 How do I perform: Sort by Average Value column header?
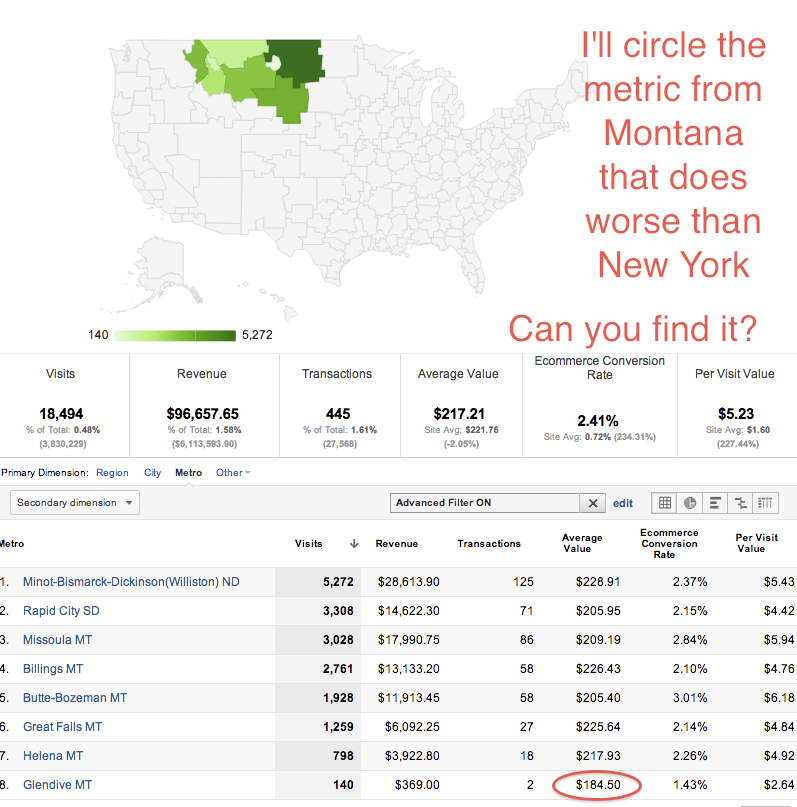click(582, 543)
